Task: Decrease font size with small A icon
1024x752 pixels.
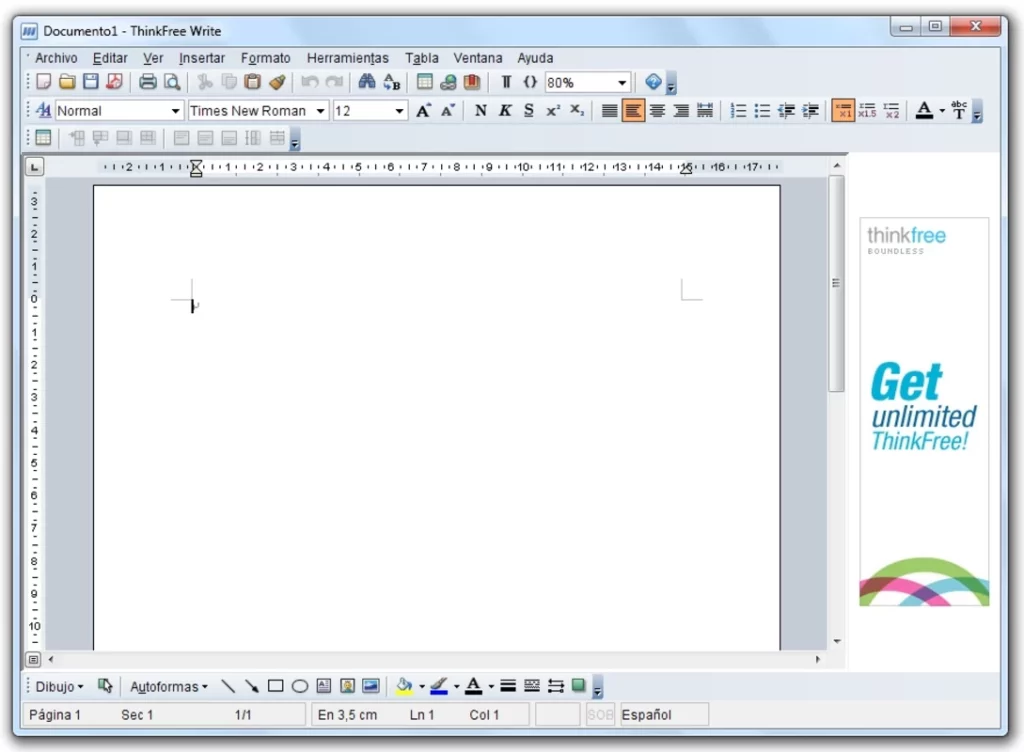Action: 447,111
